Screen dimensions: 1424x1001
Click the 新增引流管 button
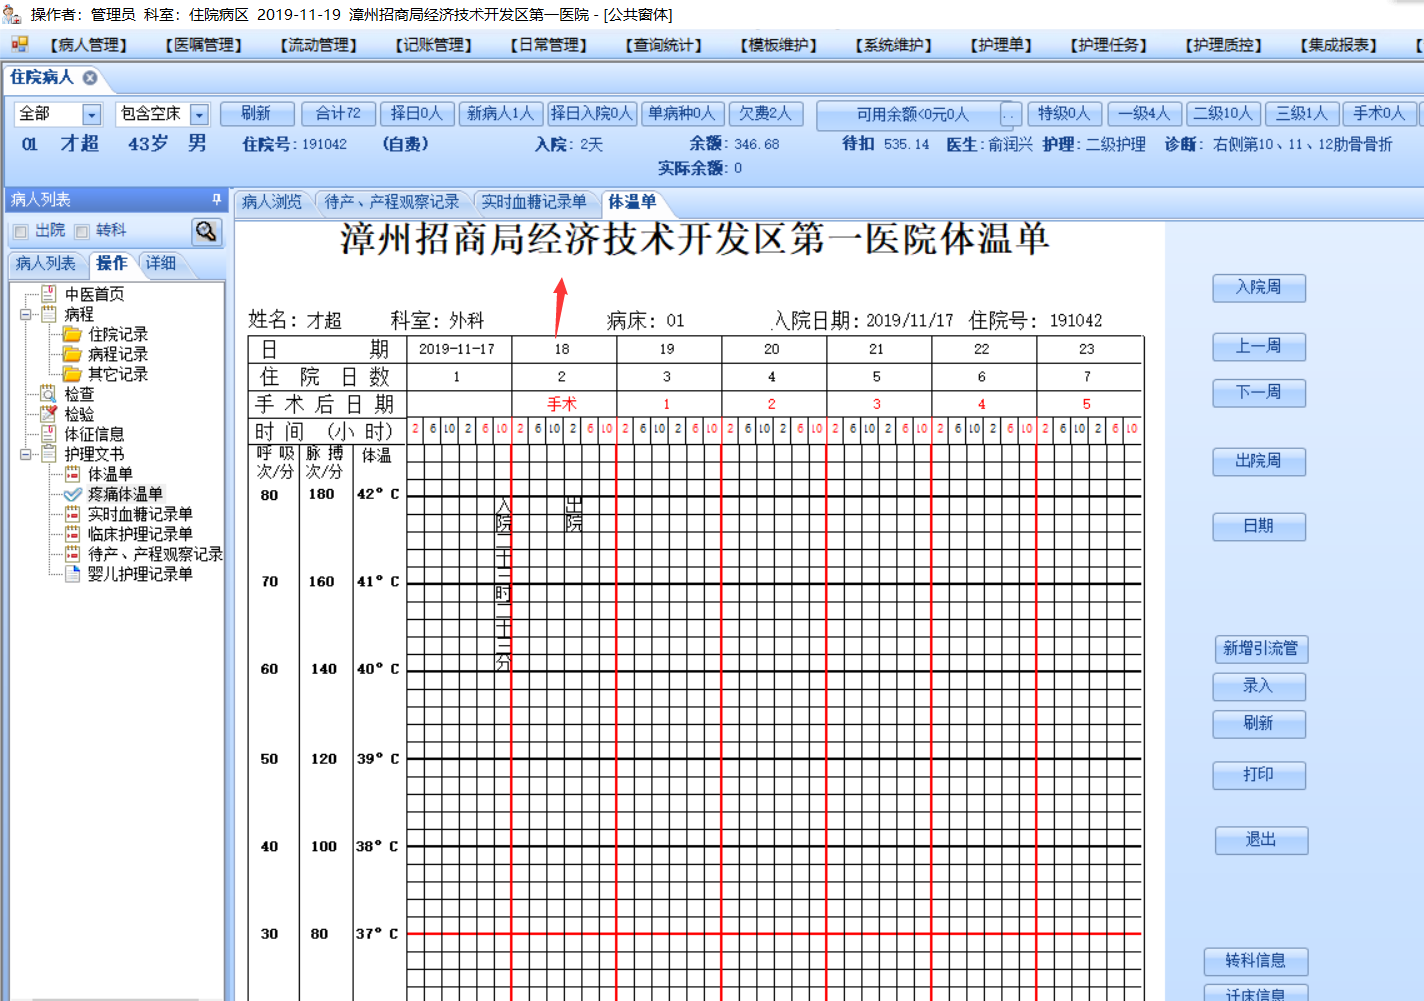point(1261,649)
